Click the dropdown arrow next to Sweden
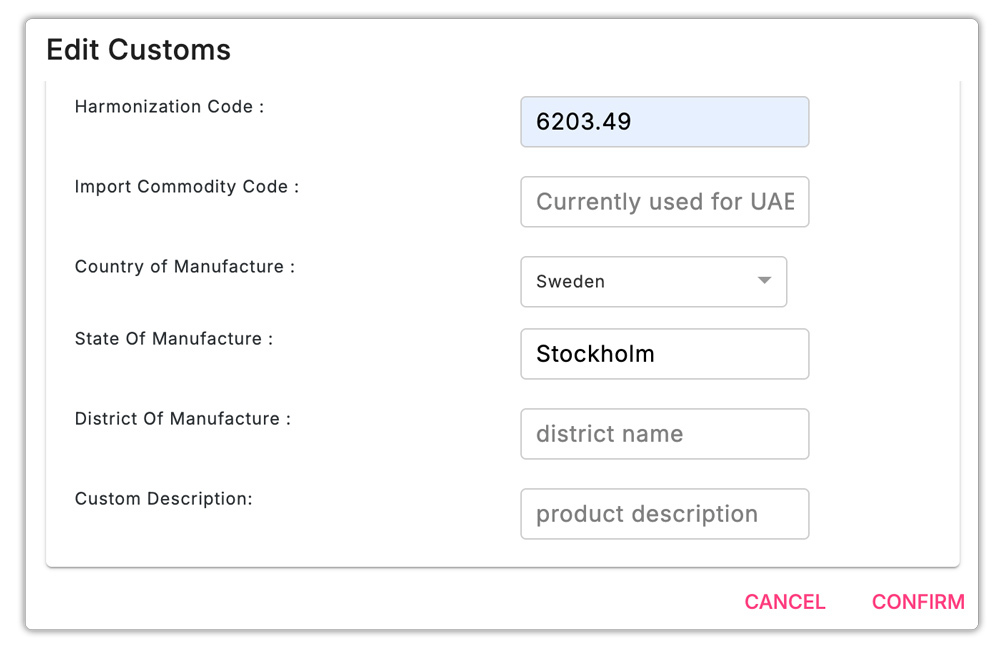Image resolution: width=1000 pixels, height=650 pixels. (765, 281)
